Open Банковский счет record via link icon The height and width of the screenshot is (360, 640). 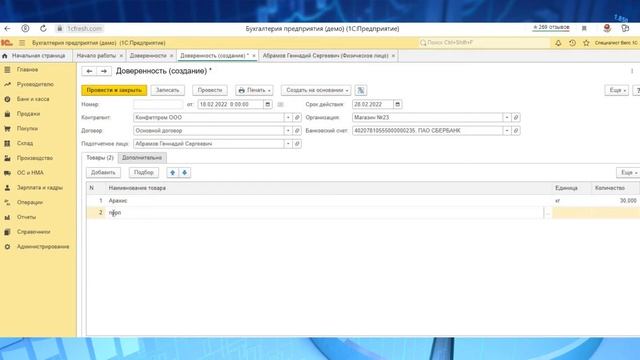[516, 131]
